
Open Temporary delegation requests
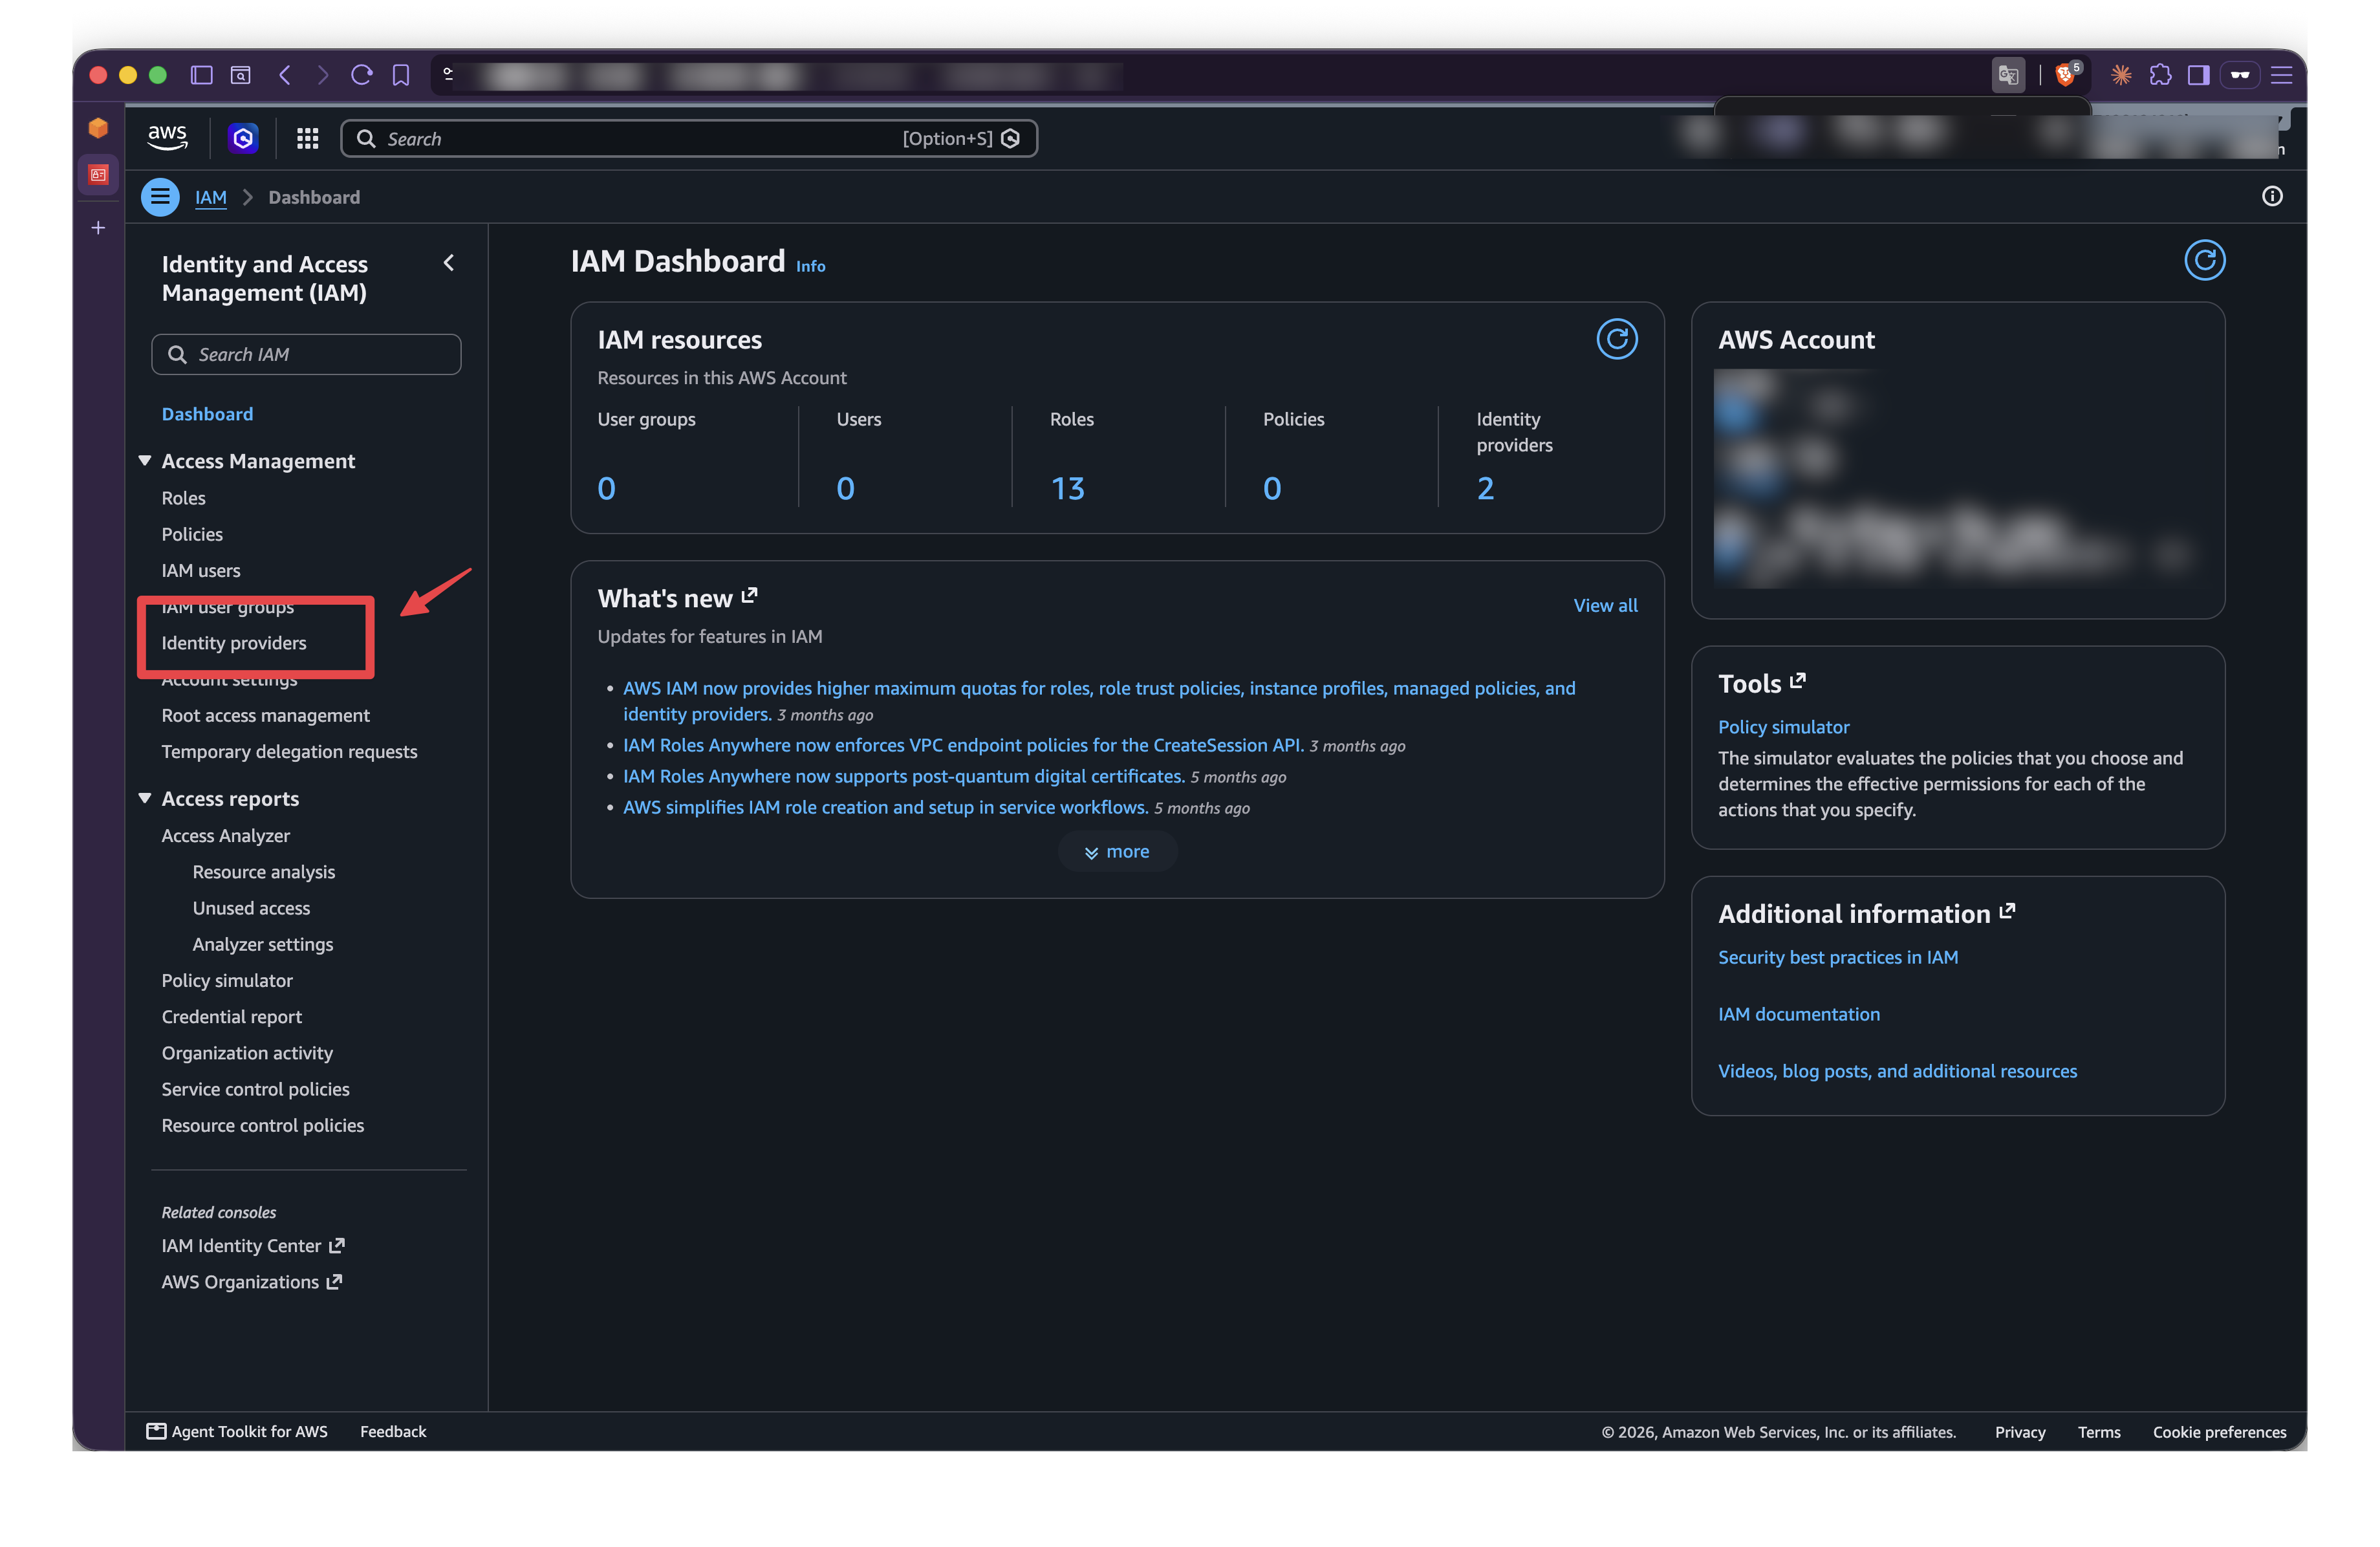(289, 751)
